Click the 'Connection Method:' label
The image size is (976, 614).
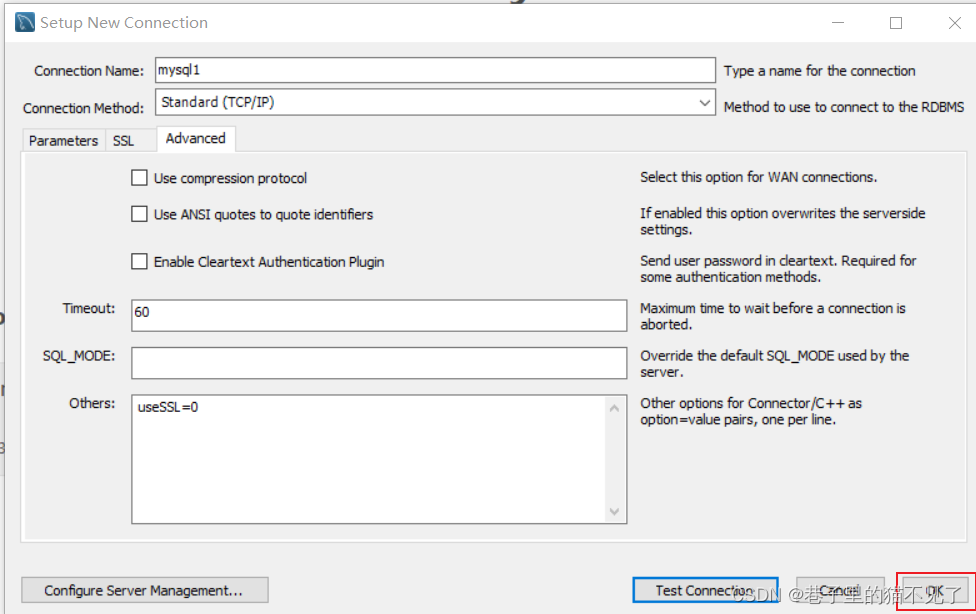pos(83,108)
